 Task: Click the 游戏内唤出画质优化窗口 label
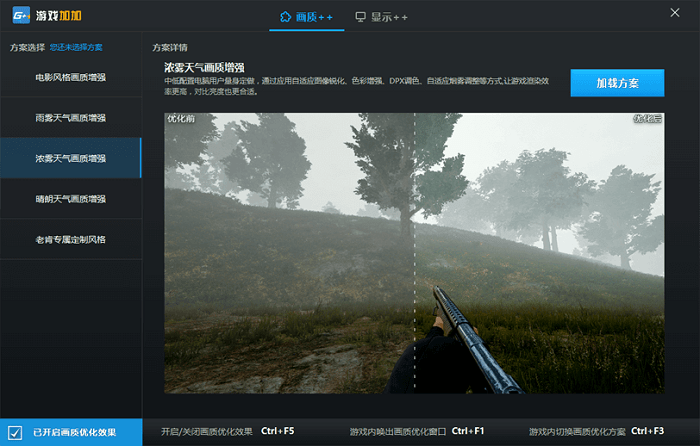(398, 432)
